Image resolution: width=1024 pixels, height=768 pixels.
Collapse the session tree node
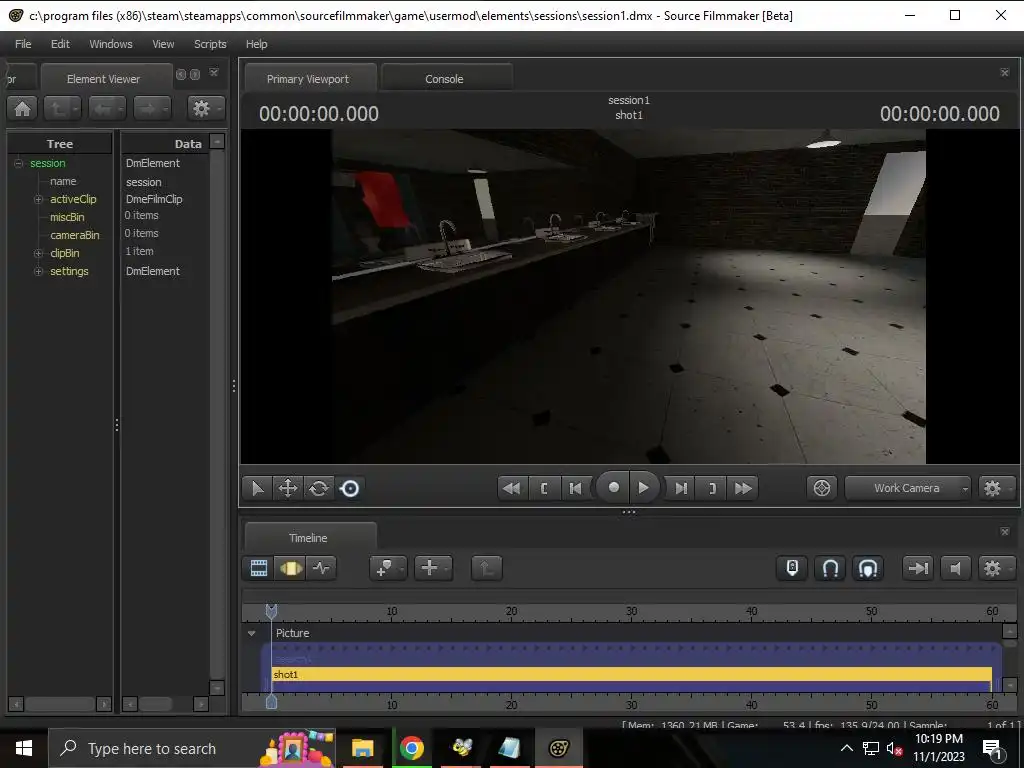point(18,163)
